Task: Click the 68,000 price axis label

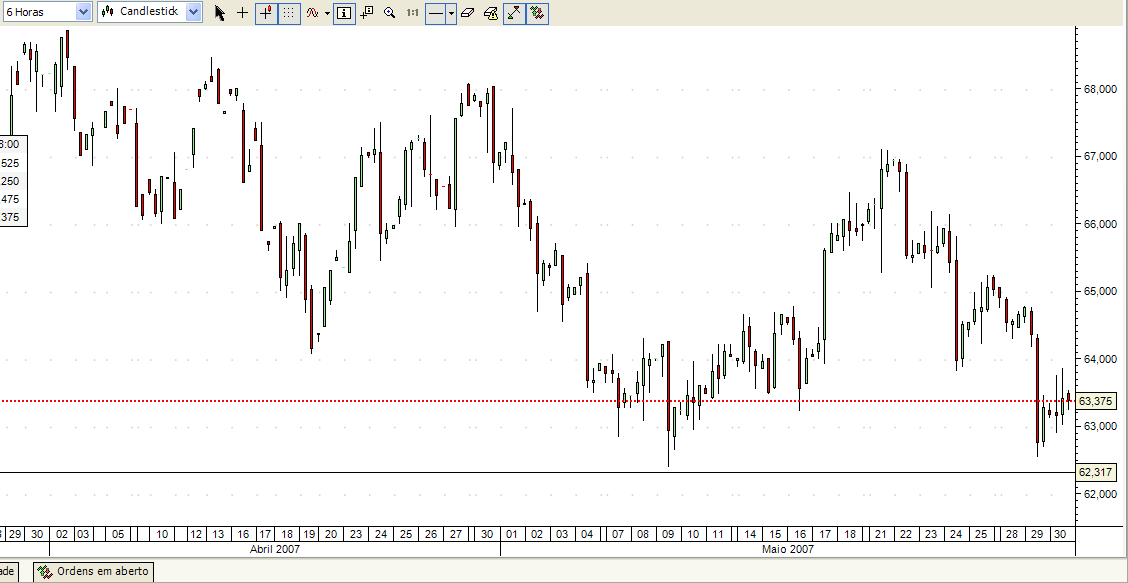Action: coord(1100,89)
